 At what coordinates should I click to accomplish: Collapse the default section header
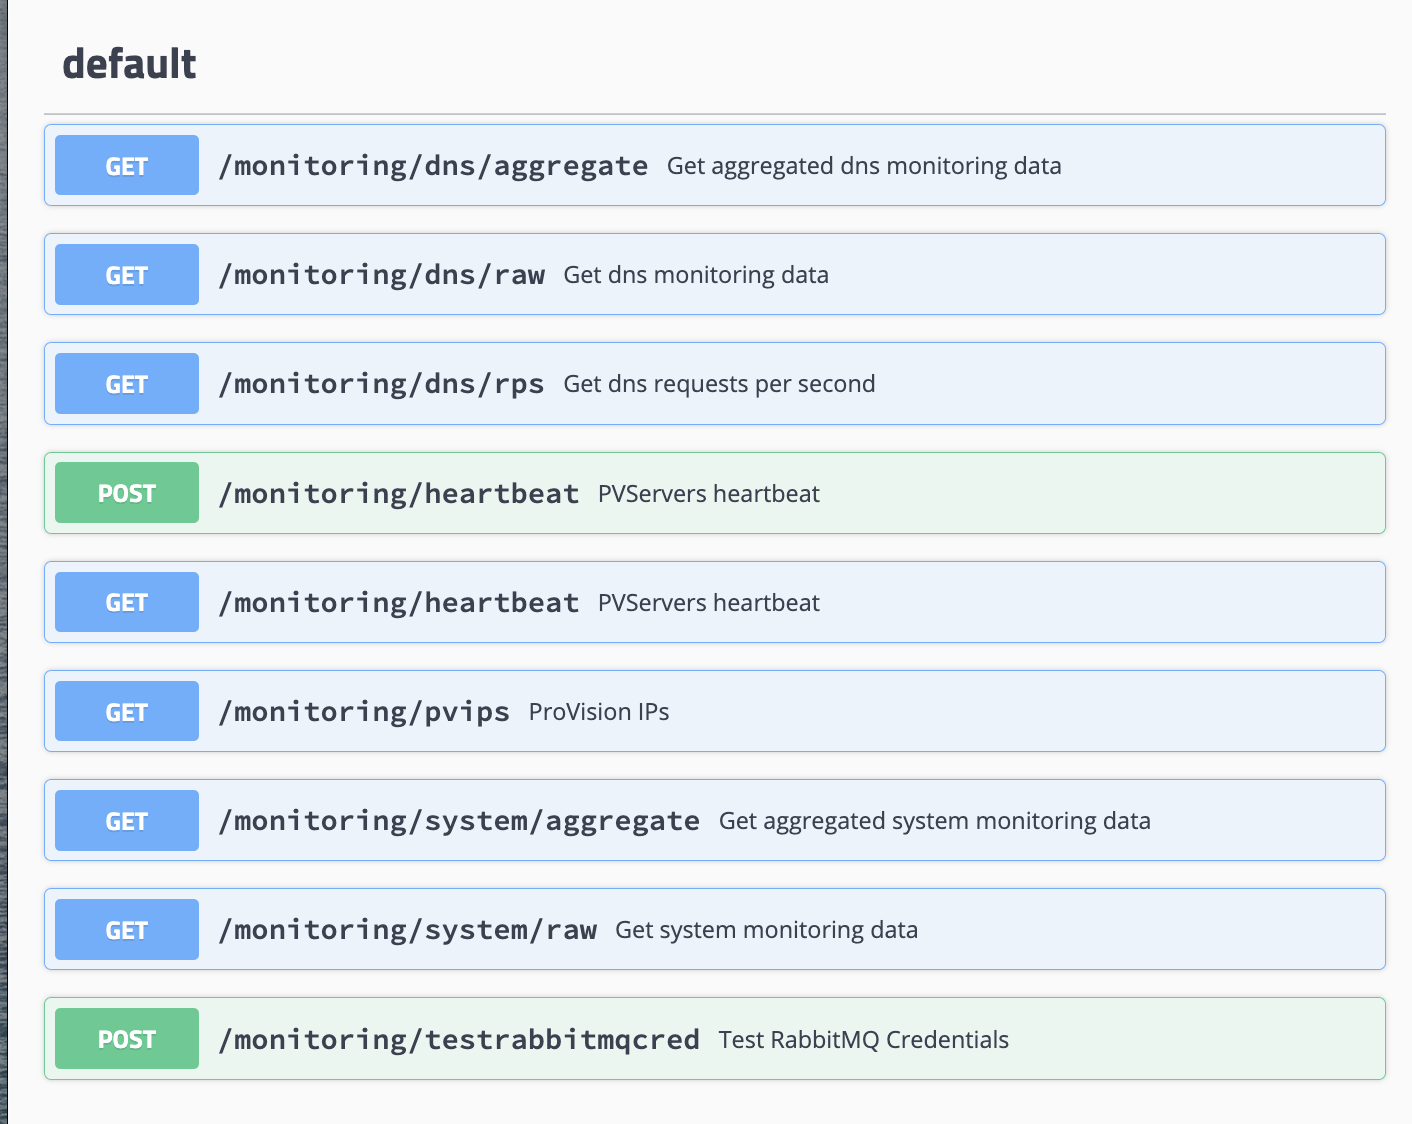coord(130,65)
